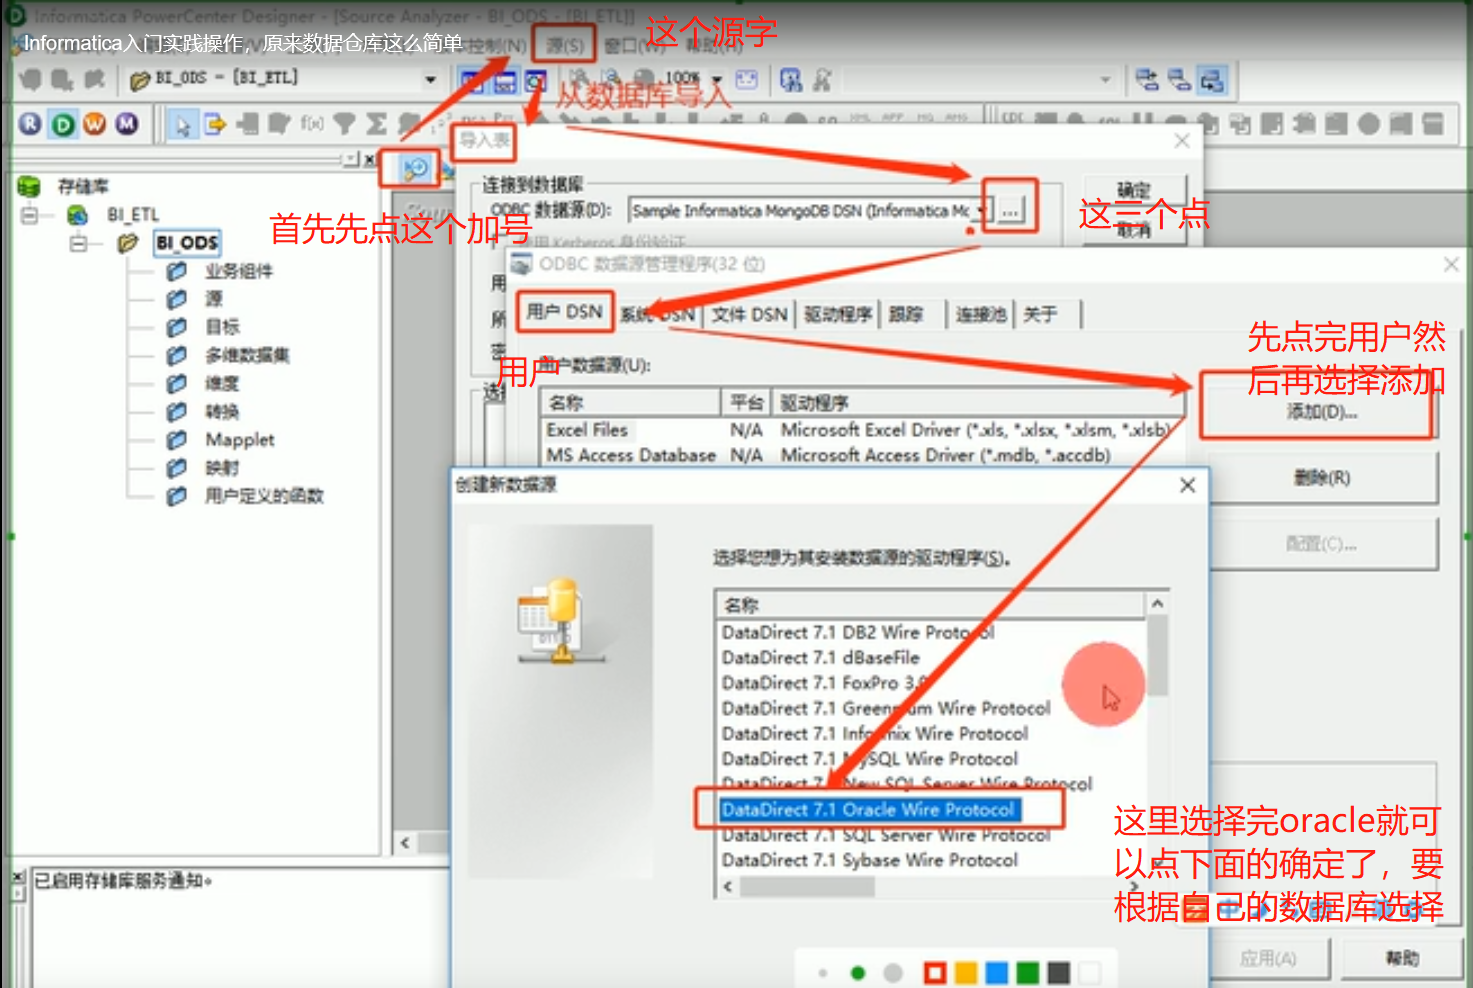The height and width of the screenshot is (988, 1473).
Task: Pick the orange annotation color swatch
Action: (x=964, y=971)
